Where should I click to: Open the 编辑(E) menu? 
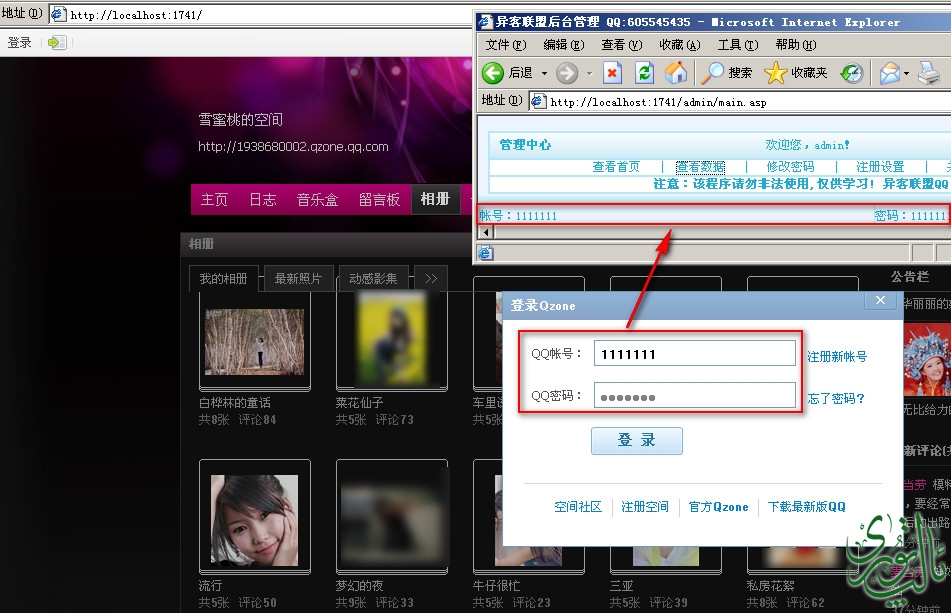pos(564,45)
